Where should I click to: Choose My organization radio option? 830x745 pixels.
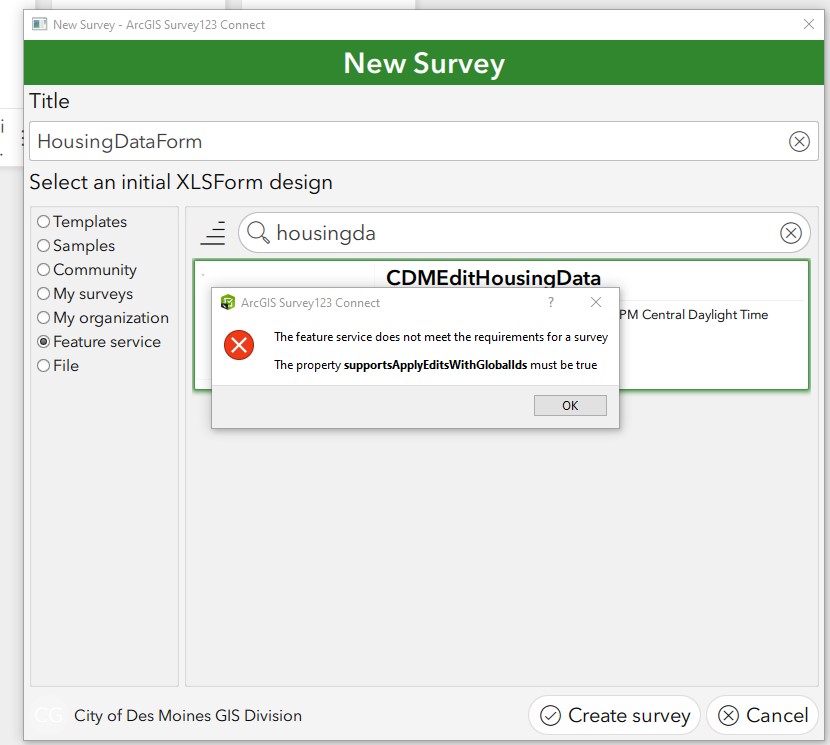pyautogui.click(x=43, y=318)
